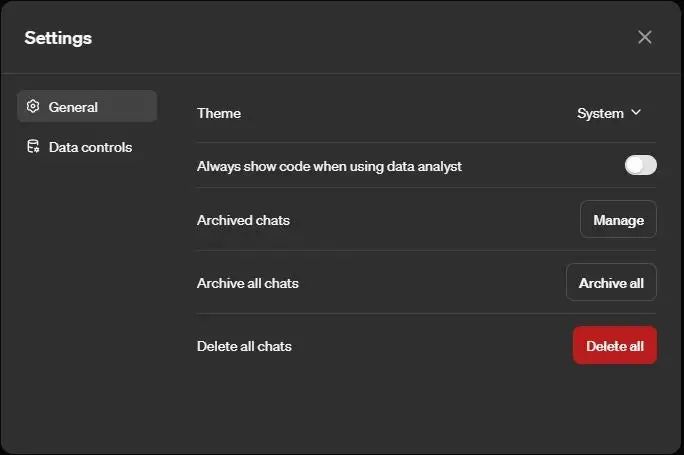684x455 pixels.
Task: Click the Archived chats label
Action: tap(243, 220)
